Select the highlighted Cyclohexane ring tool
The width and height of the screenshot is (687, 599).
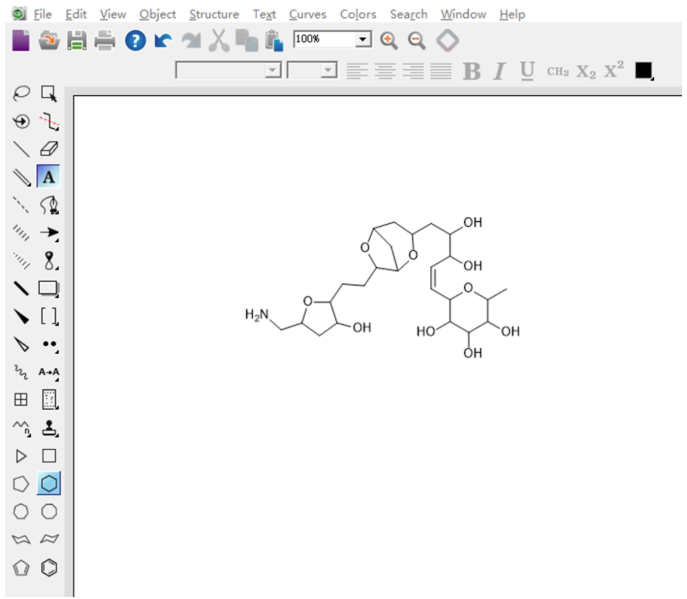[x=49, y=484]
